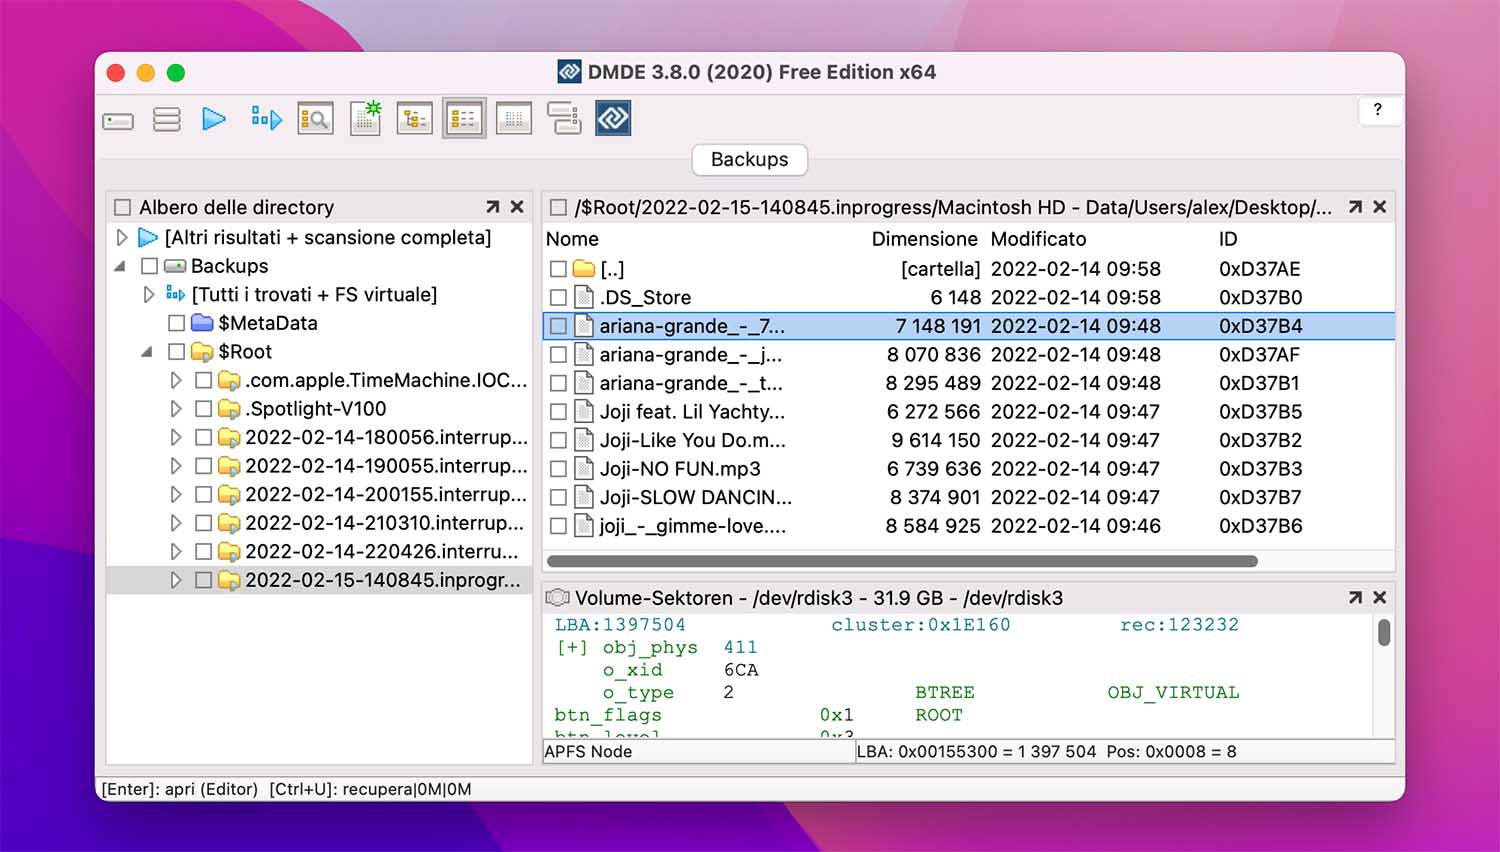Open the search files magnifier toolbar icon
The height and width of the screenshot is (852, 1500).
tap(316, 119)
